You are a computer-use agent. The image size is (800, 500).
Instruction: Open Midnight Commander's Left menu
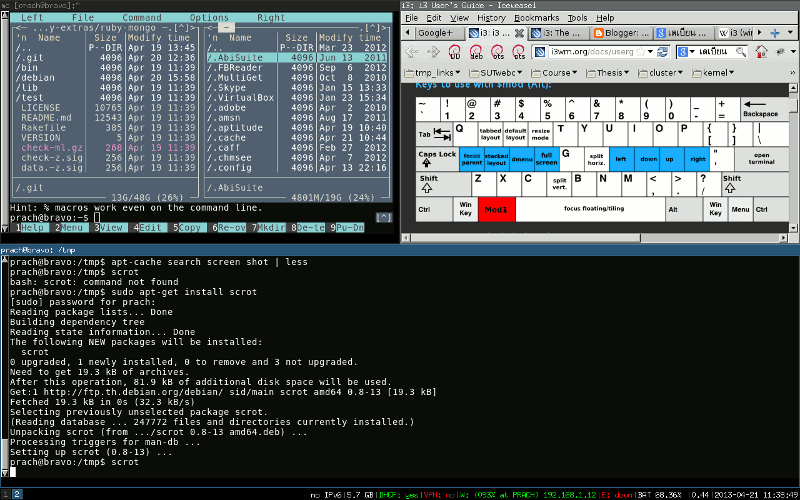pos(32,18)
